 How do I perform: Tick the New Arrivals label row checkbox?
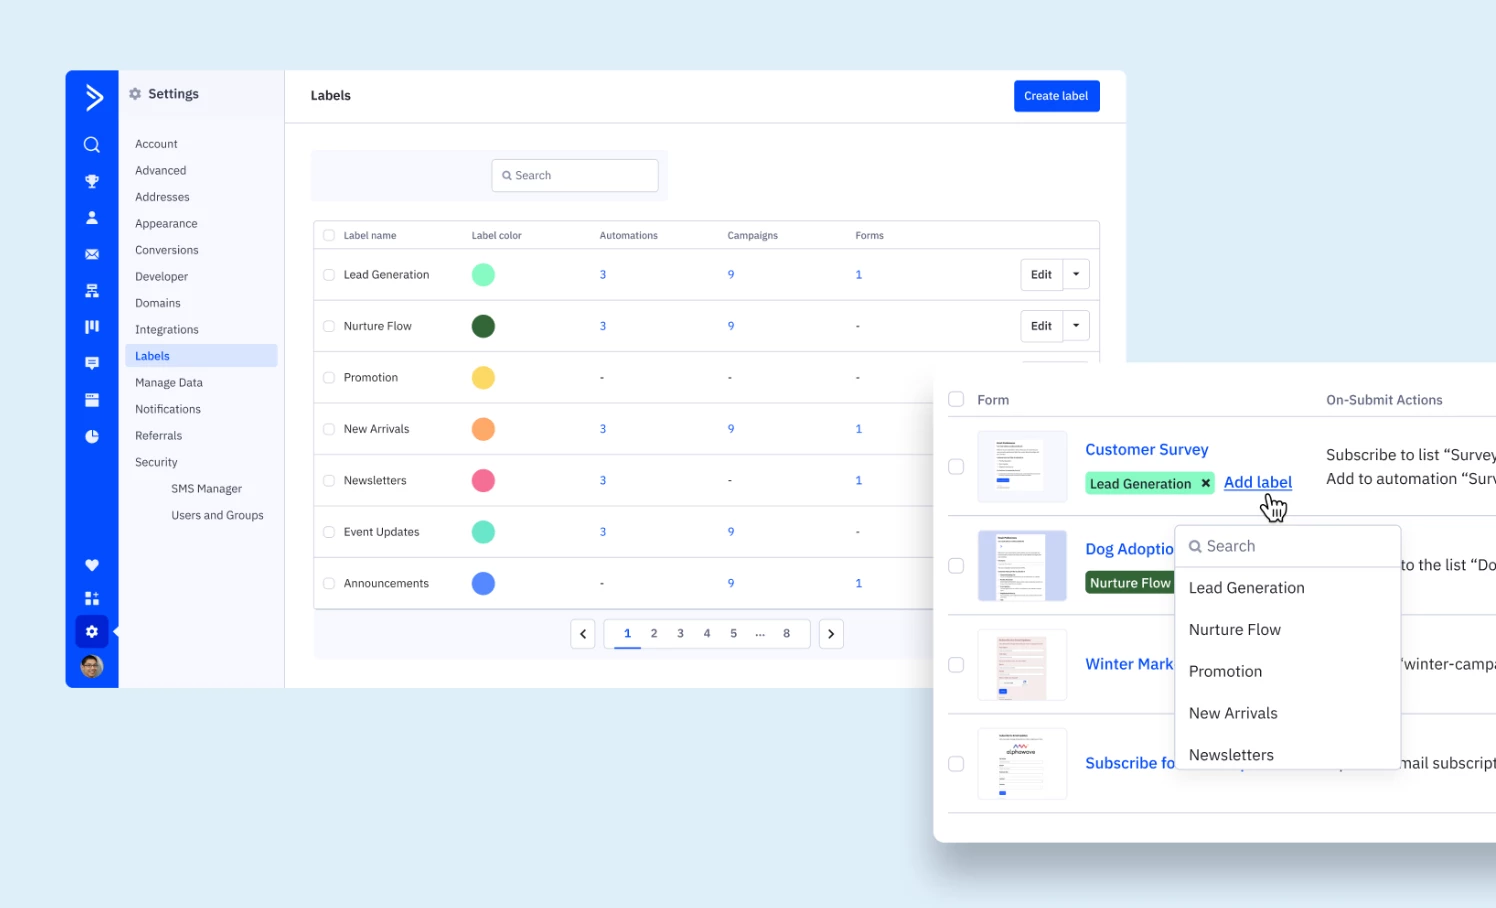329,429
